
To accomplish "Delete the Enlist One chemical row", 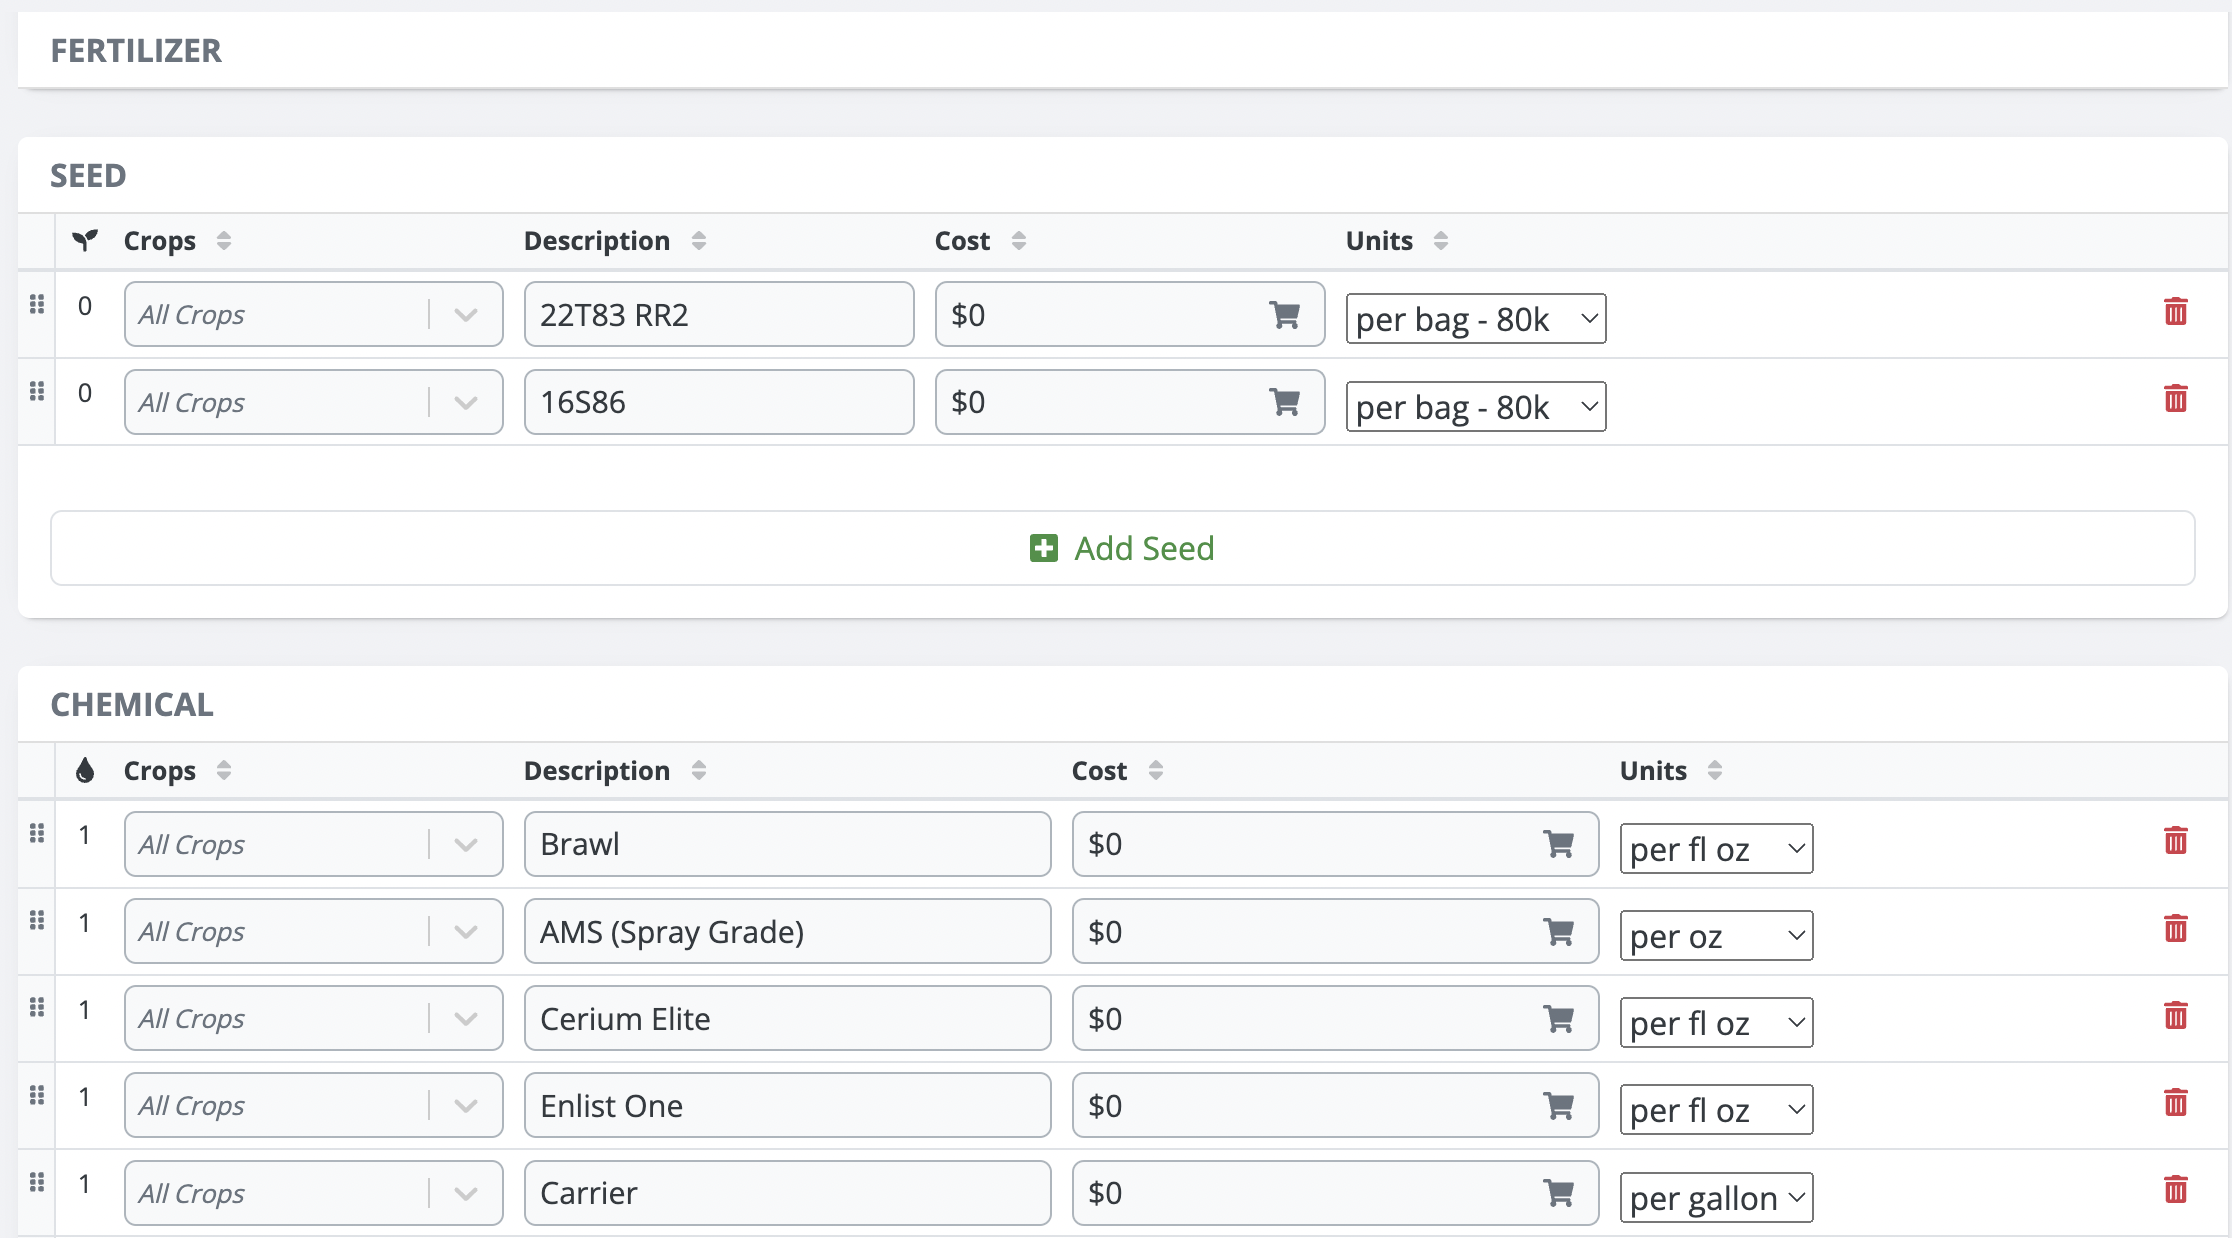I will (2175, 1103).
